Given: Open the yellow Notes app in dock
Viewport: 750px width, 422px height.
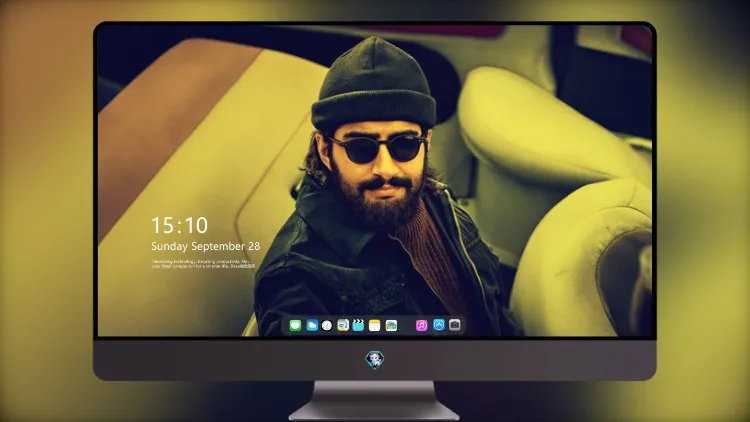Looking at the screenshot, I should click(x=375, y=325).
